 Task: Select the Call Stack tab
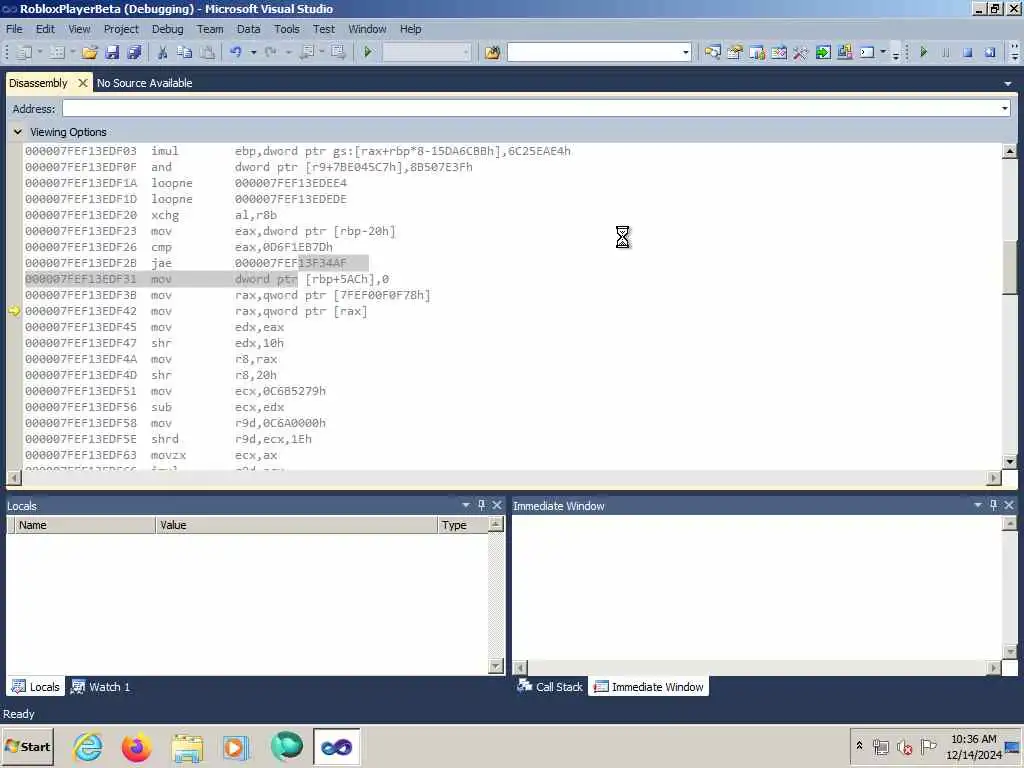click(x=550, y=686)
